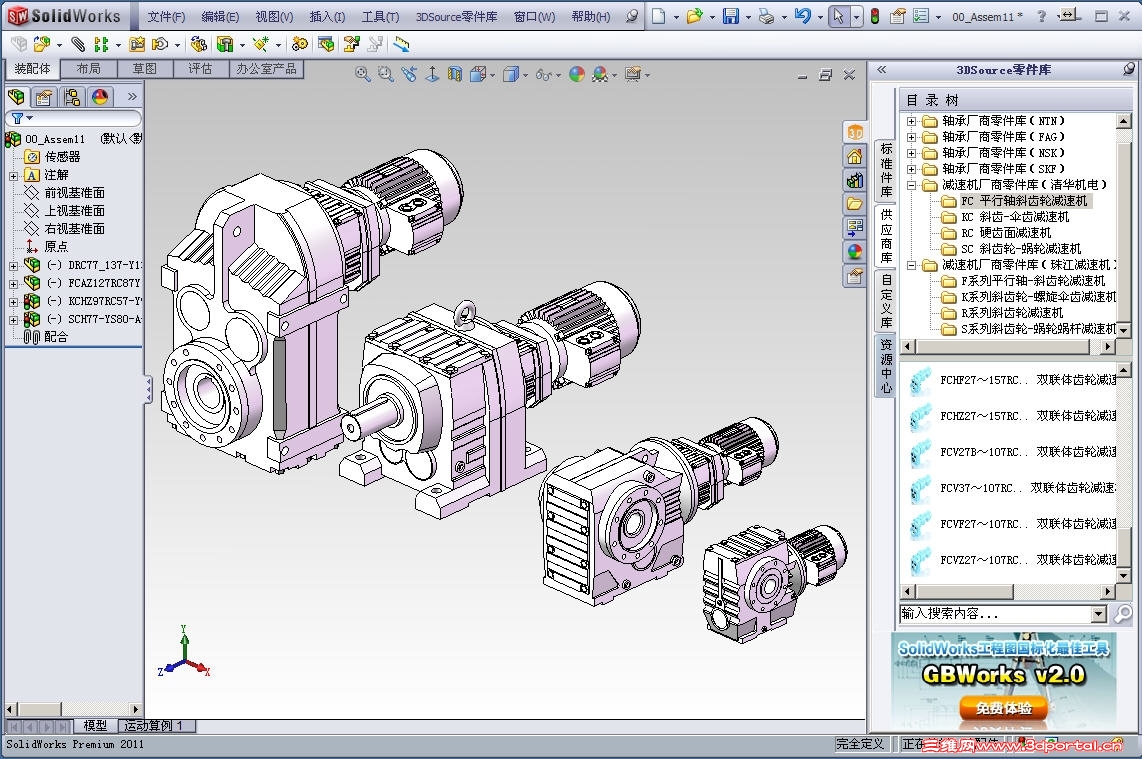Click the 免费体验 button on the GBWorks banner
The image size is (1142, 759).
(1002, 708)
